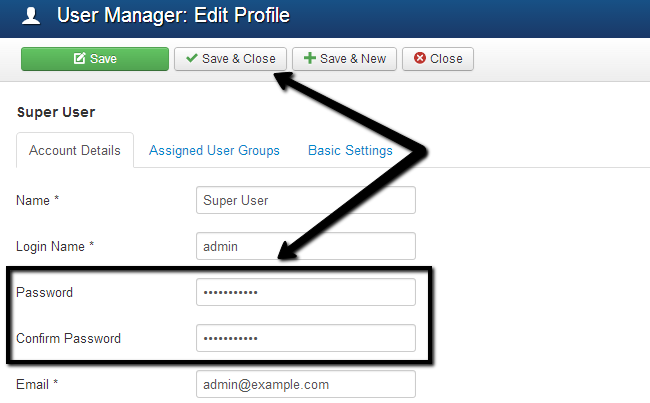Click the green plus icon on Save & New
The width and height of the screenshot is (650, 403).
click(x=310, y=59)
